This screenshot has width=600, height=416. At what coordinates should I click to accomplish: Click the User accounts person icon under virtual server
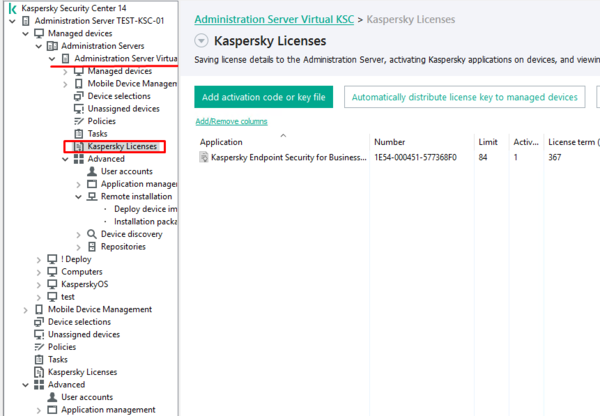[92, 171]
